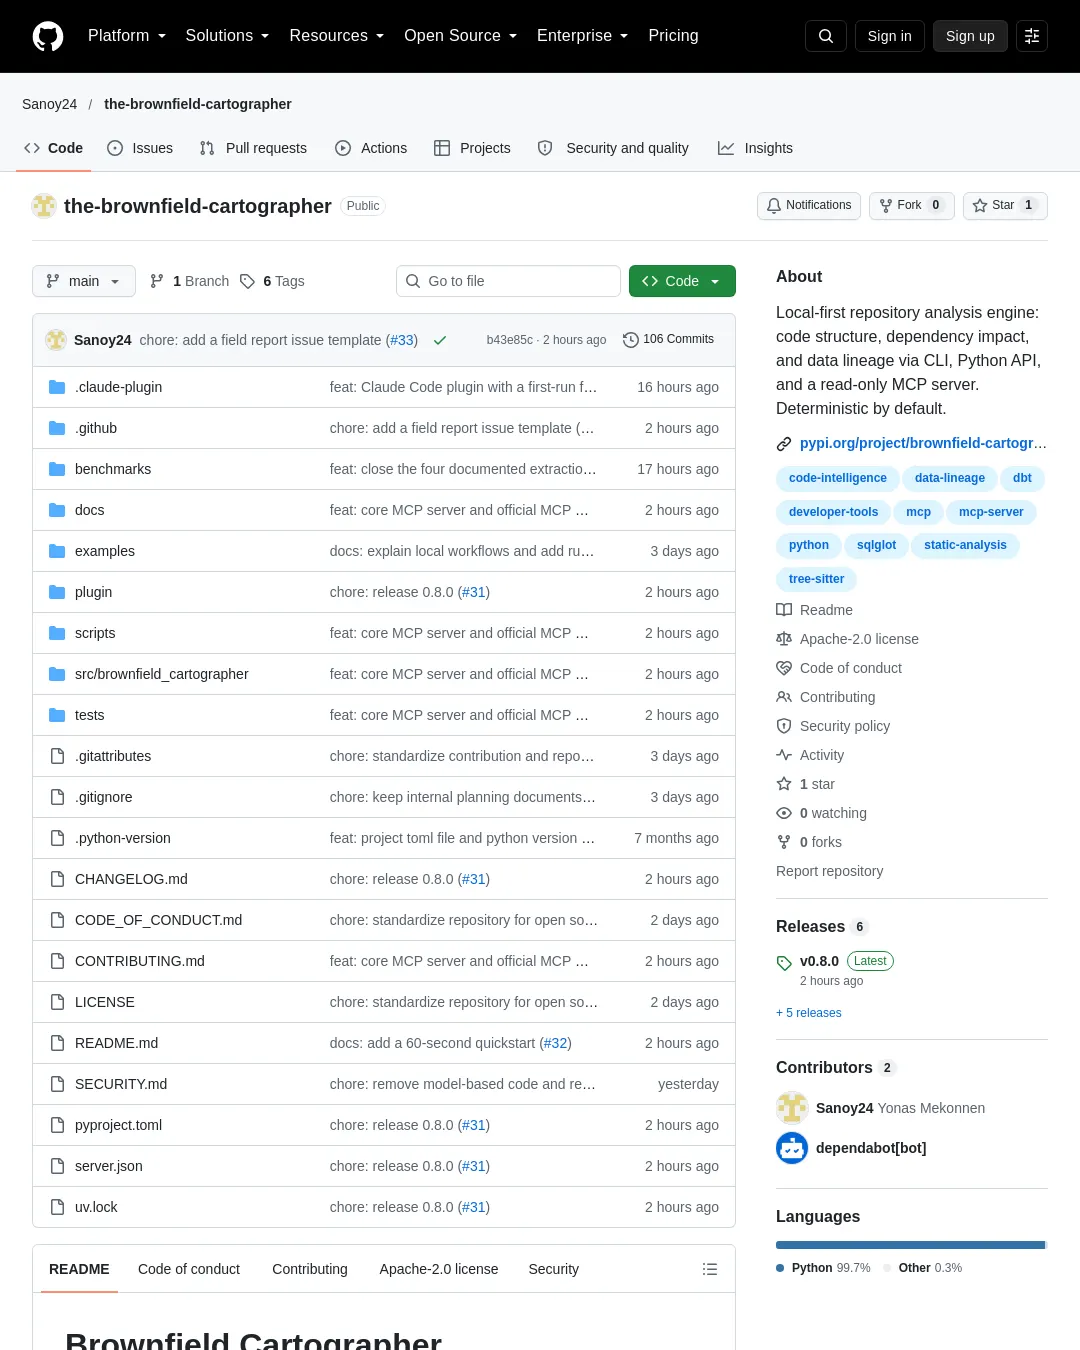Image resolution: width=1080 pixels, height=1350 pixels.
Task: Fork this repository
Action: coord(912,205)
